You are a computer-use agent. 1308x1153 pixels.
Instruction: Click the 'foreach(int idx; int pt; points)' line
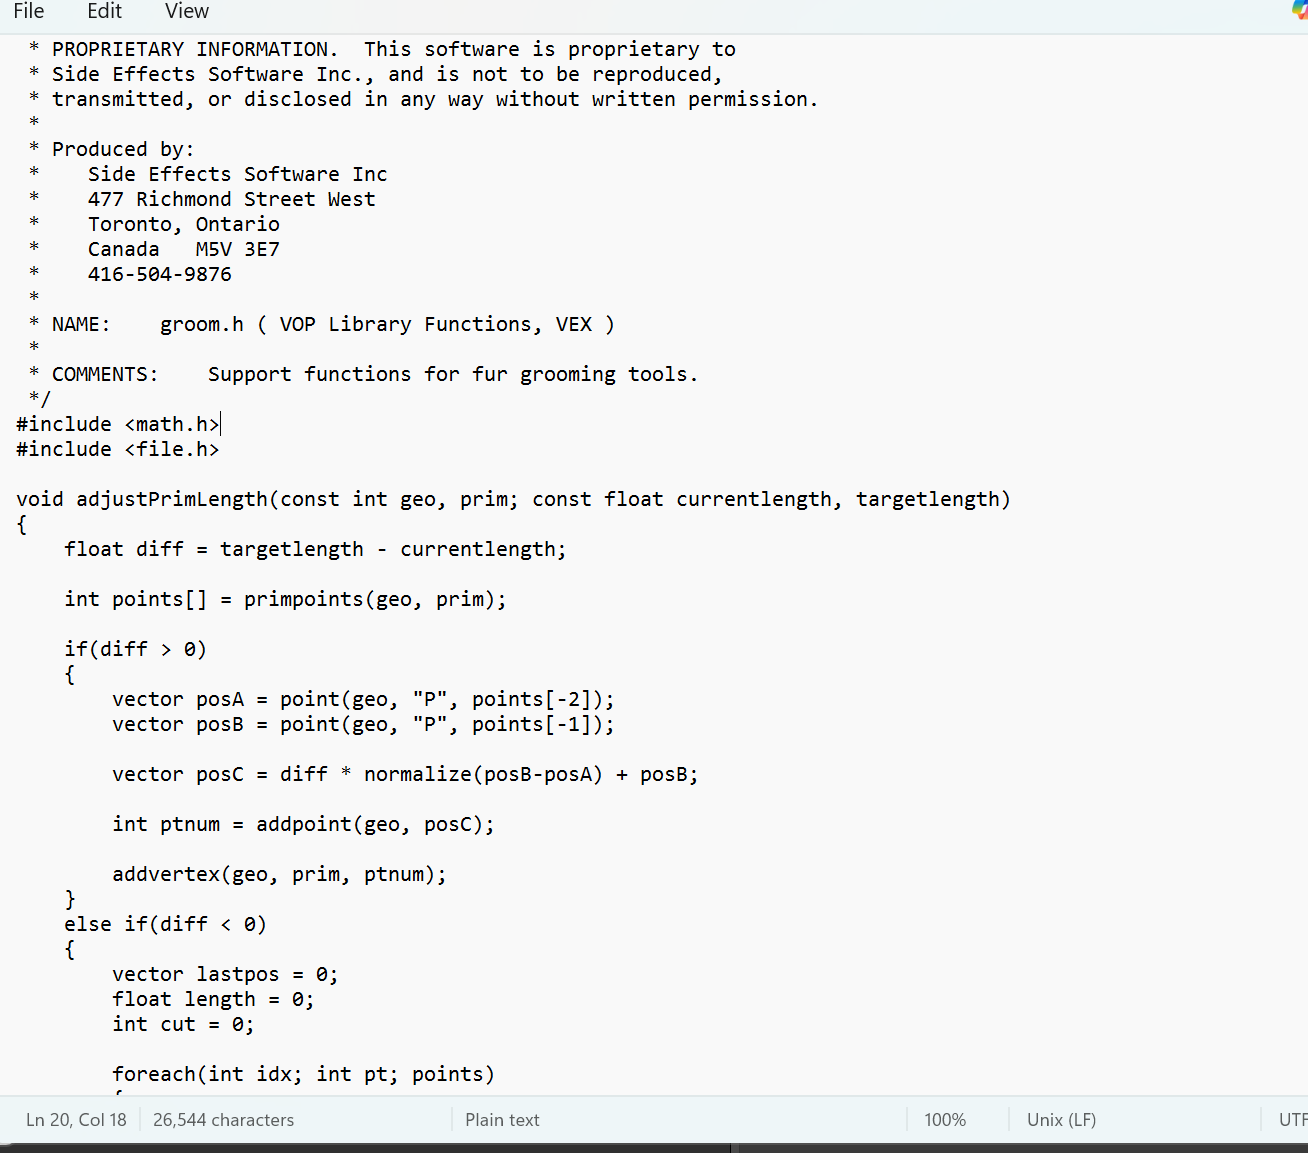point(303,1074)
